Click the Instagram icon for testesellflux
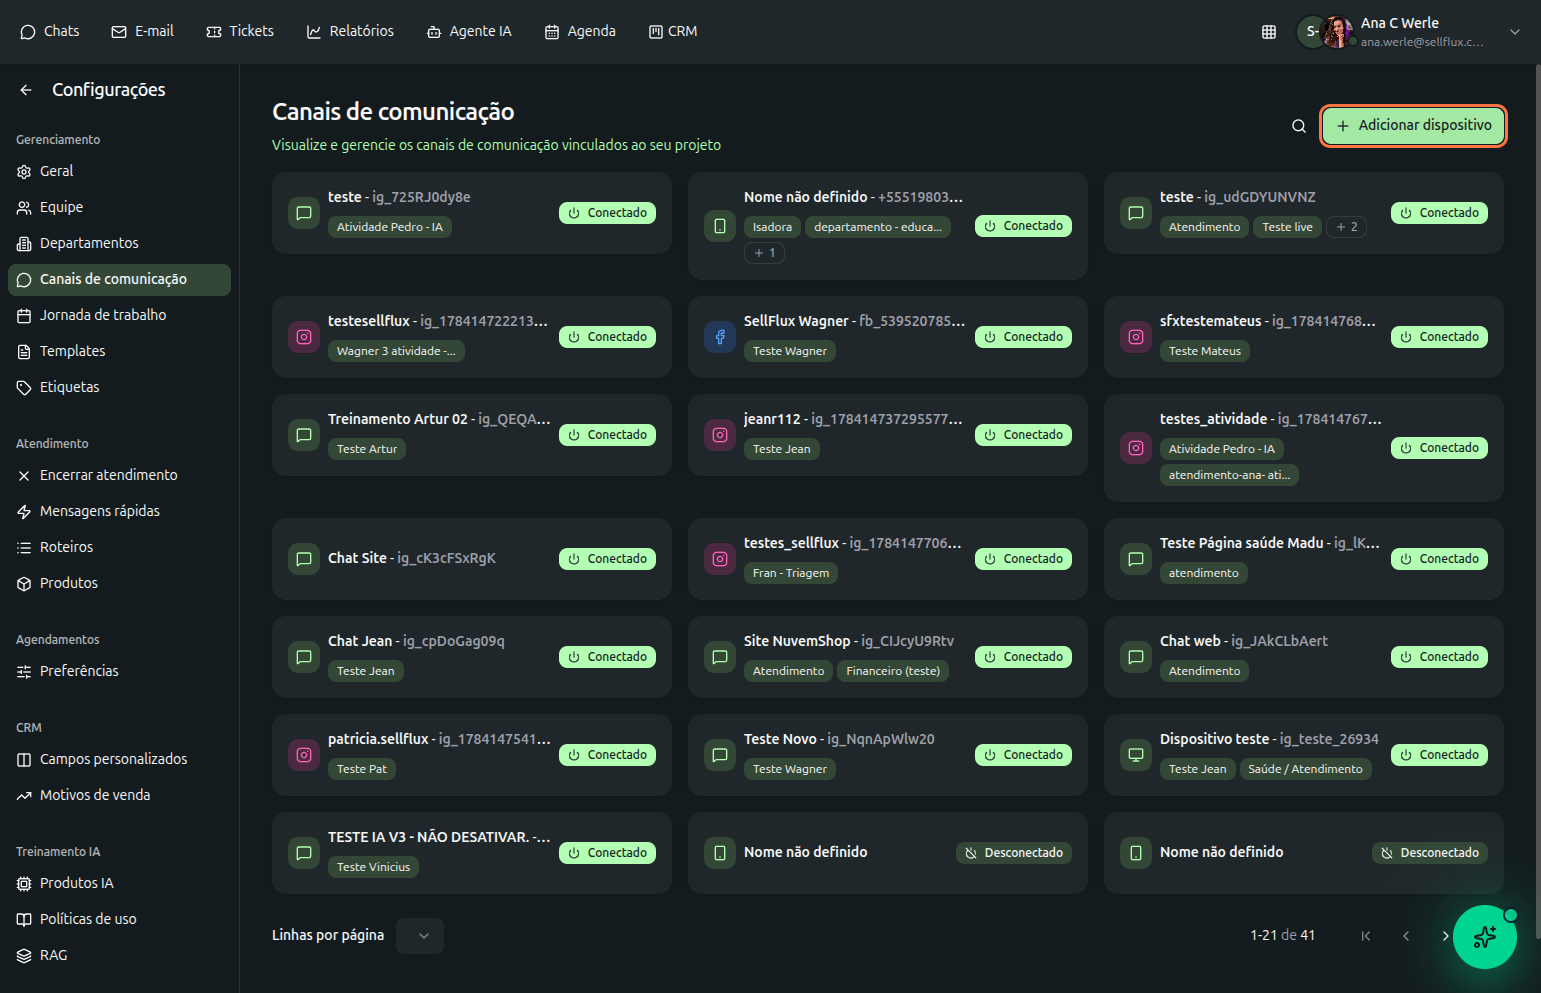Image resolution: width=1541 pixels, height=993 pixels. 304,337
